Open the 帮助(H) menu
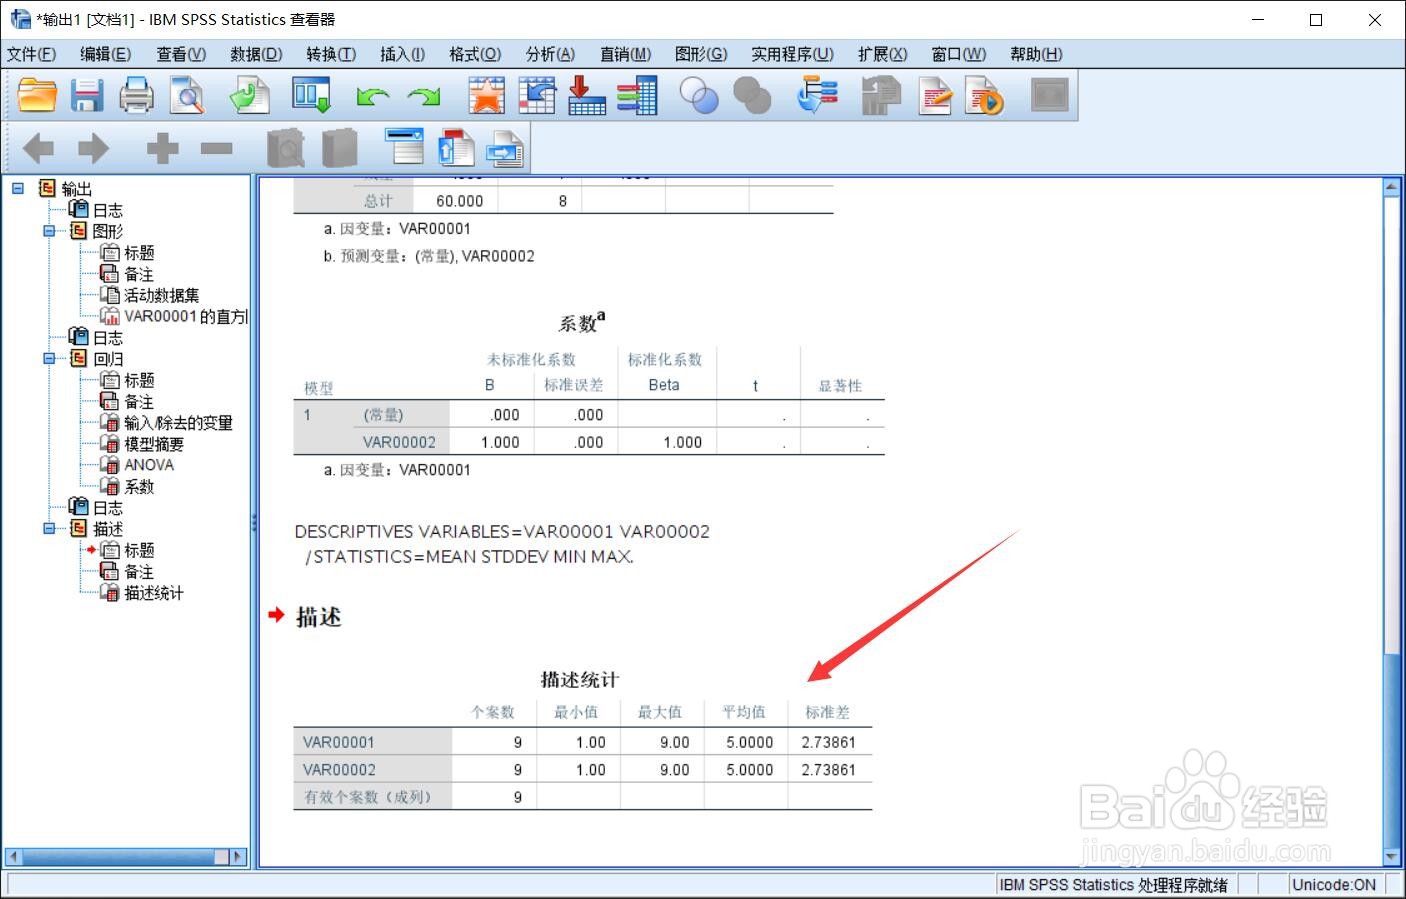This screenshot has width=1406, height=899. tap(1036, 54)
